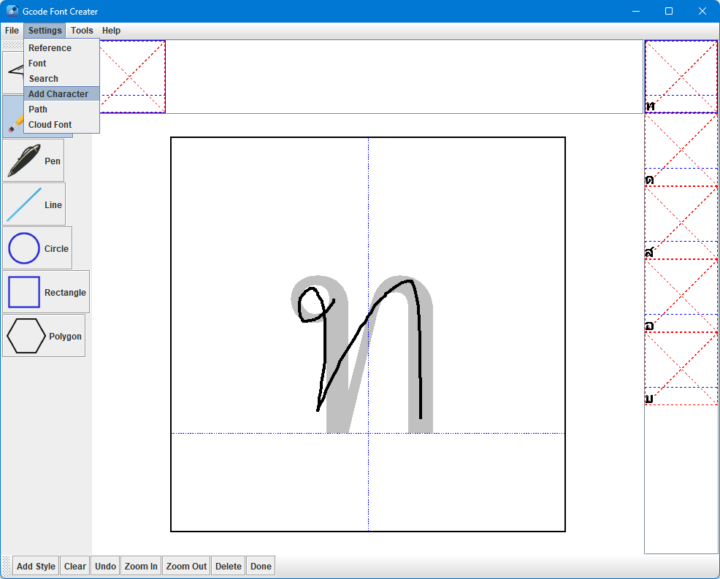Choose Cloud Font menu entry
720x579 pixels.
pyautogui.click(x=62, y=124)
